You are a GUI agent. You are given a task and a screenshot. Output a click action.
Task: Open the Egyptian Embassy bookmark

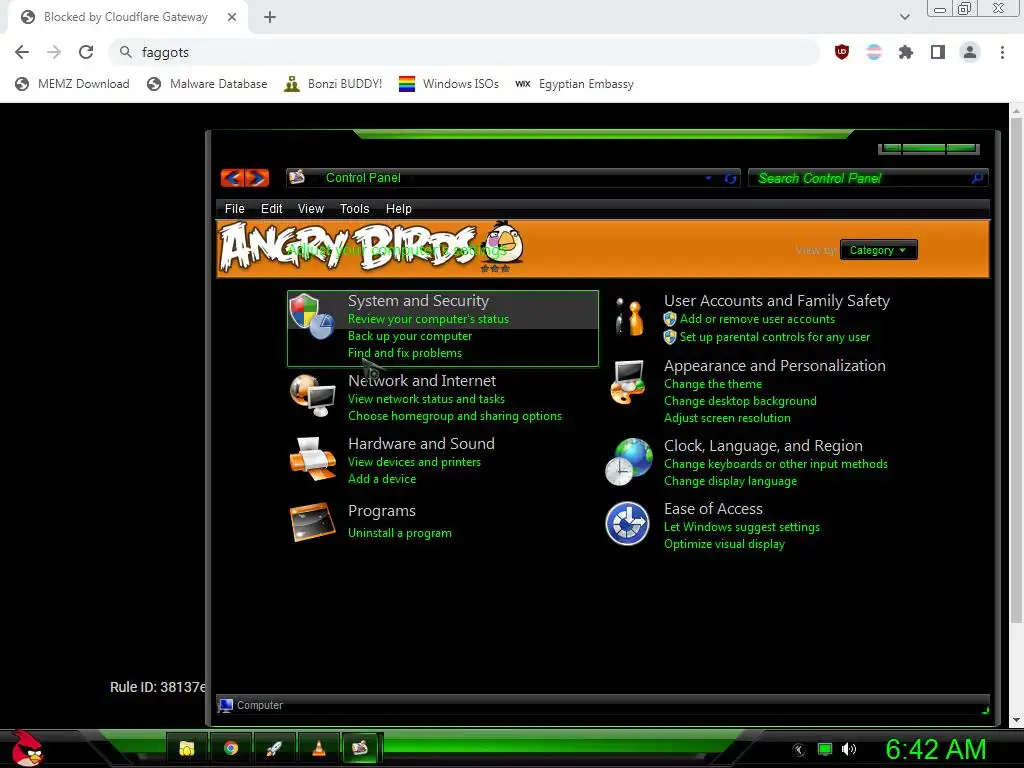(x=574, y=84)
